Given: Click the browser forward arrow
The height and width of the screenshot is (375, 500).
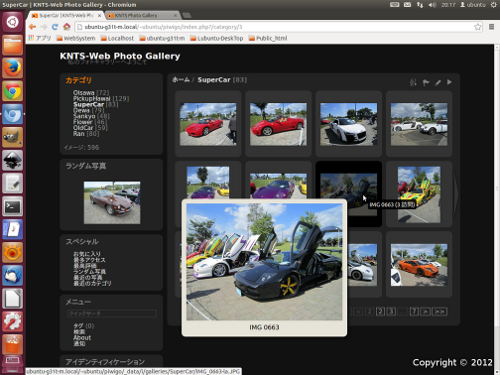Looking at the screenshot, I should 44,27.
